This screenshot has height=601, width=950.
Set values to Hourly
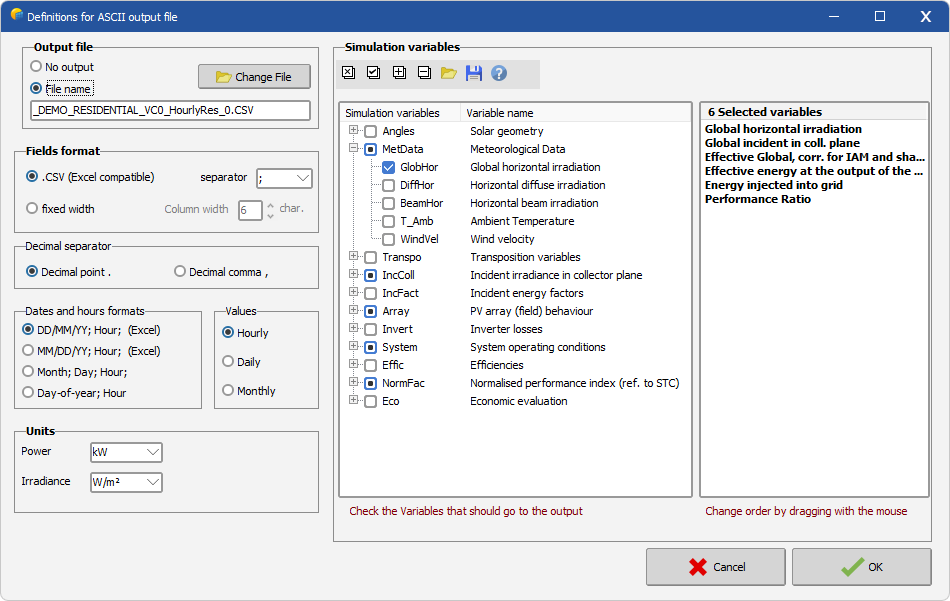[228, 332]
